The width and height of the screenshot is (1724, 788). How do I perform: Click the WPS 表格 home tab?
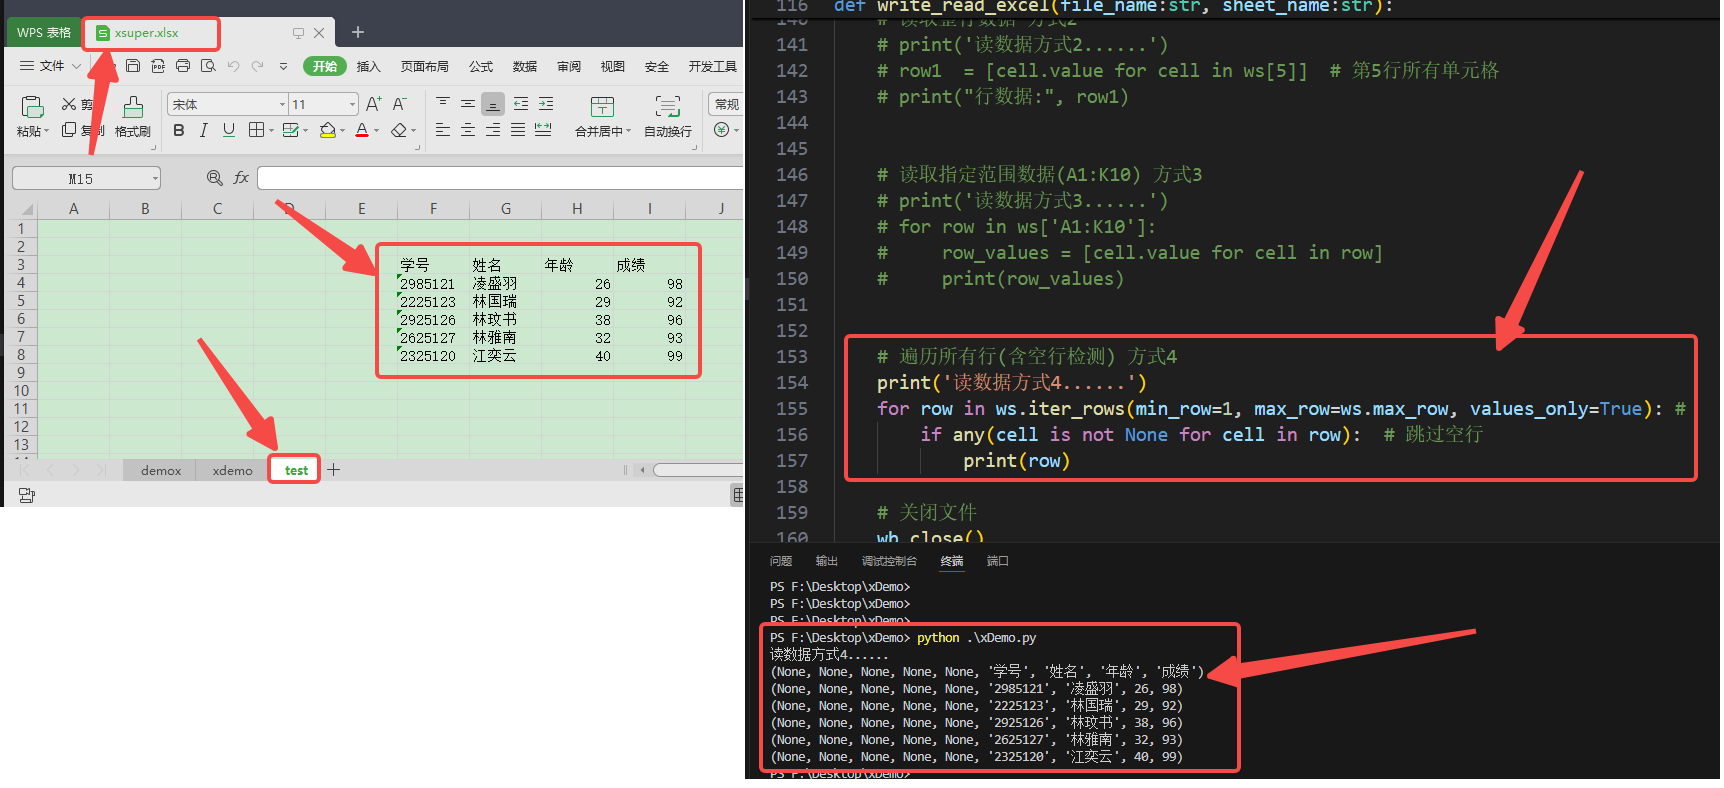tap(43, 33)
